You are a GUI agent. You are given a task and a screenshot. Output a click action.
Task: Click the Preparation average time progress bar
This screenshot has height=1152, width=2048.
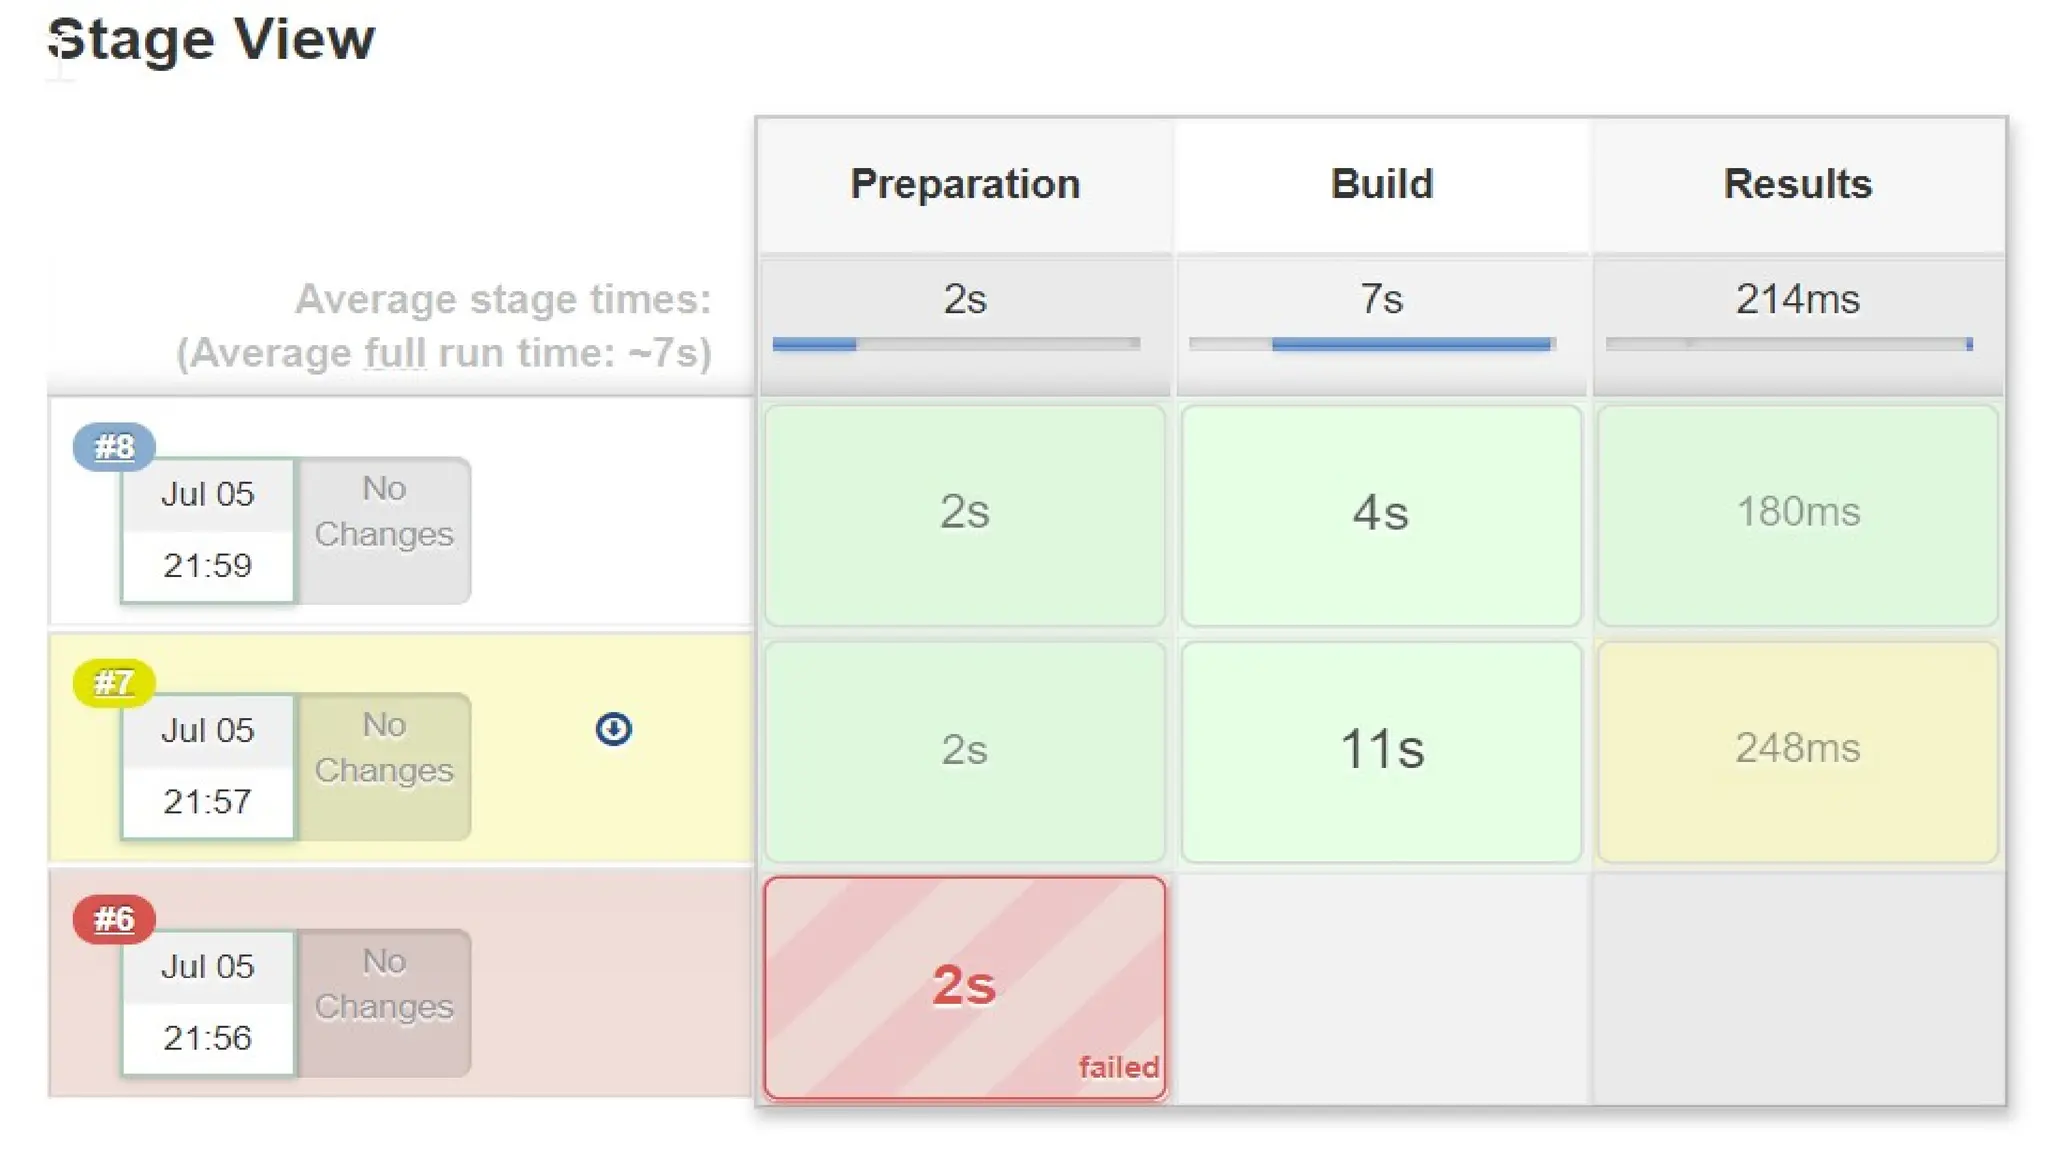955,344
